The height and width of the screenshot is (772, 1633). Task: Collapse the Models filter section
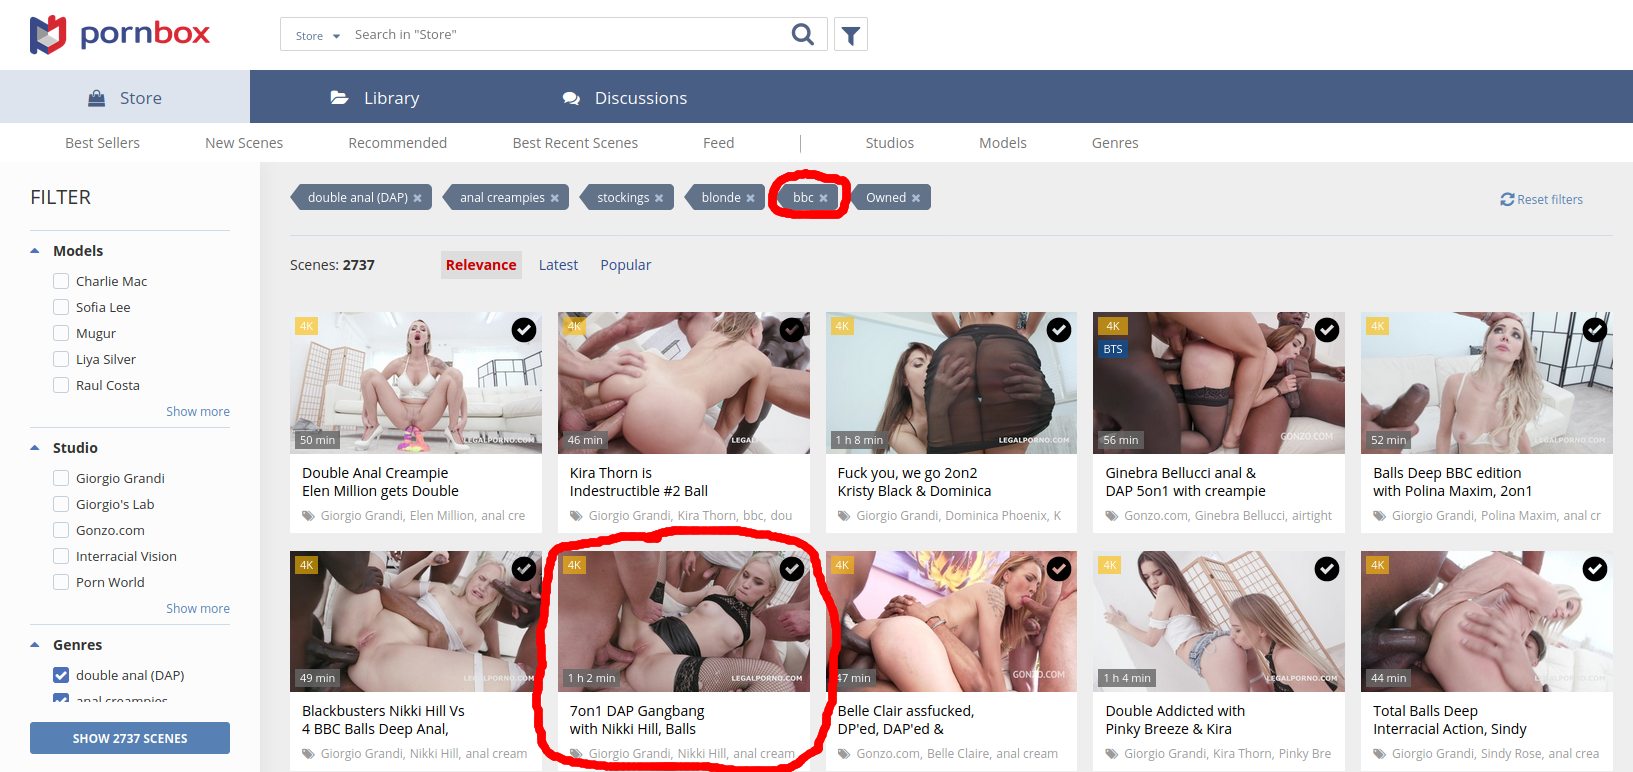coord(36,251)
